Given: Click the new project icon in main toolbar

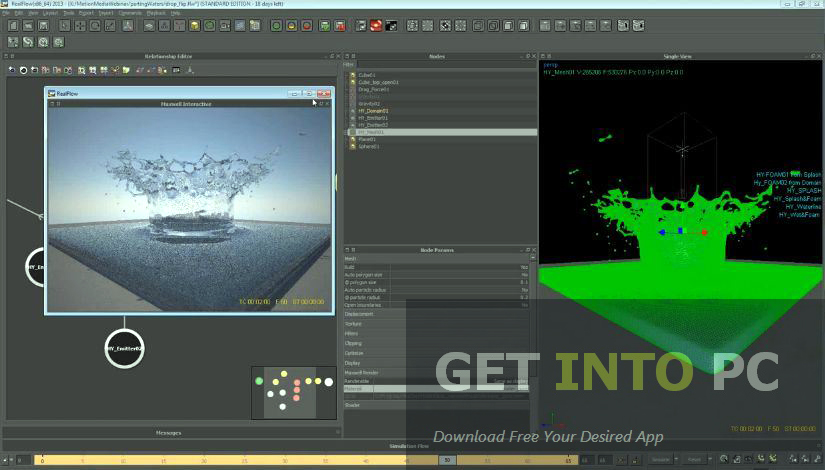Looking at the screenshot, I should tap(13, 25).
